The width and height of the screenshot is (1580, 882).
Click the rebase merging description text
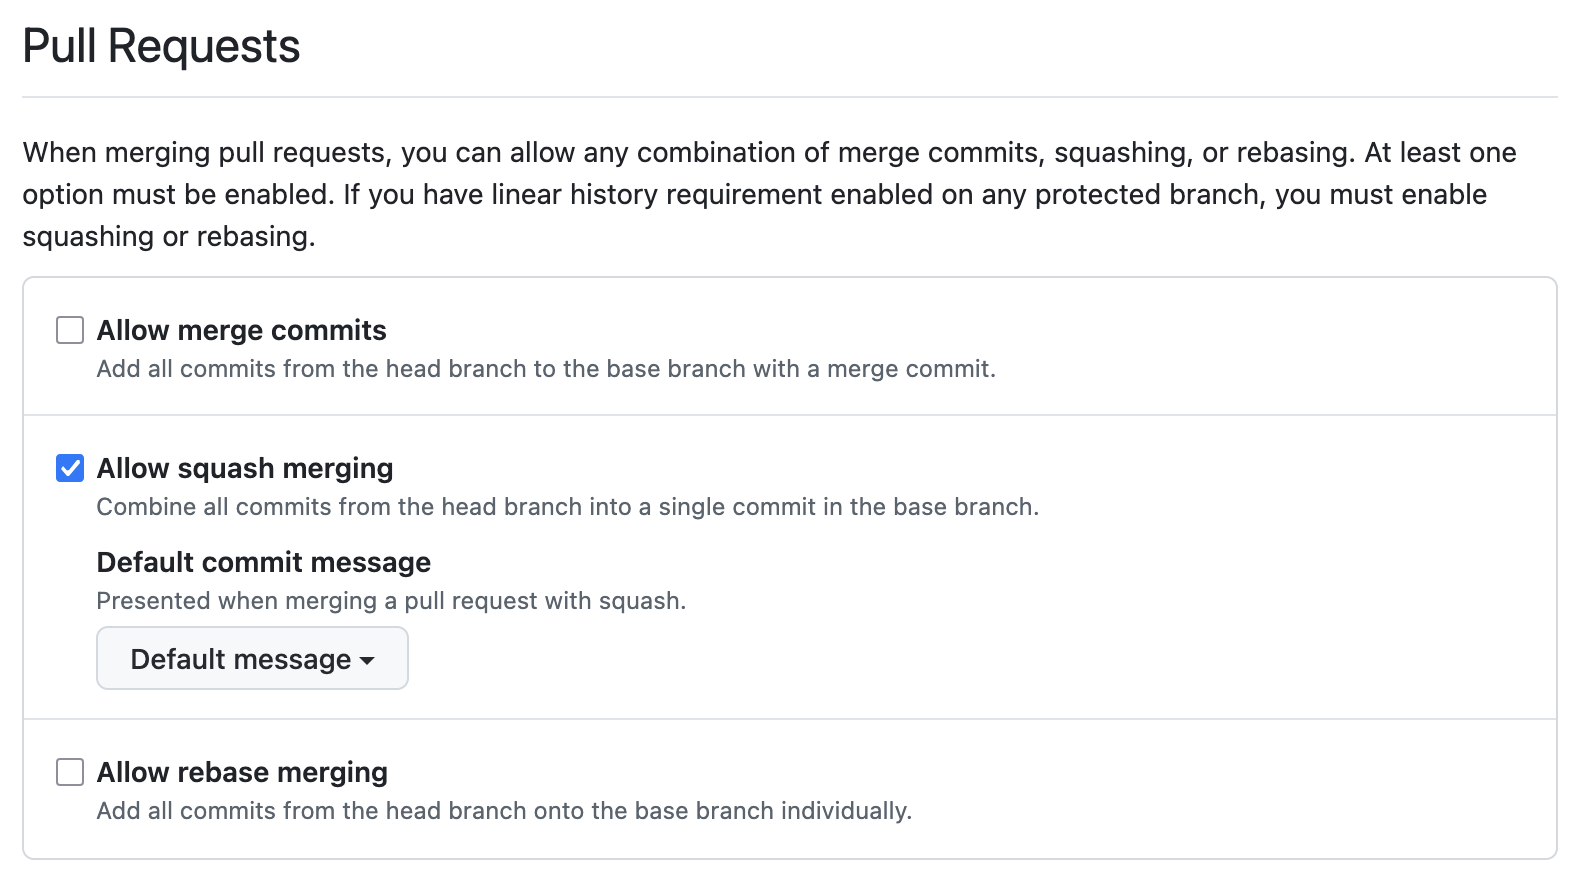click(503, 811)
